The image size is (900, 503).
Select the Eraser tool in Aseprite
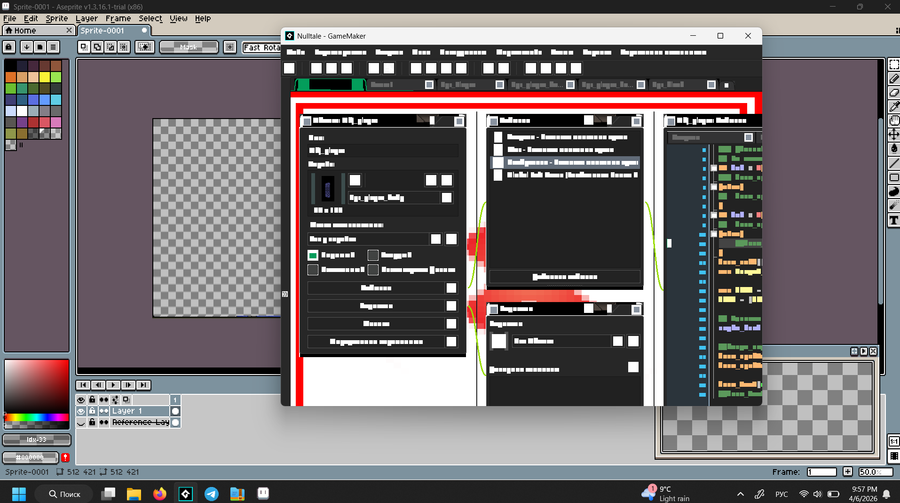(894, 92)
